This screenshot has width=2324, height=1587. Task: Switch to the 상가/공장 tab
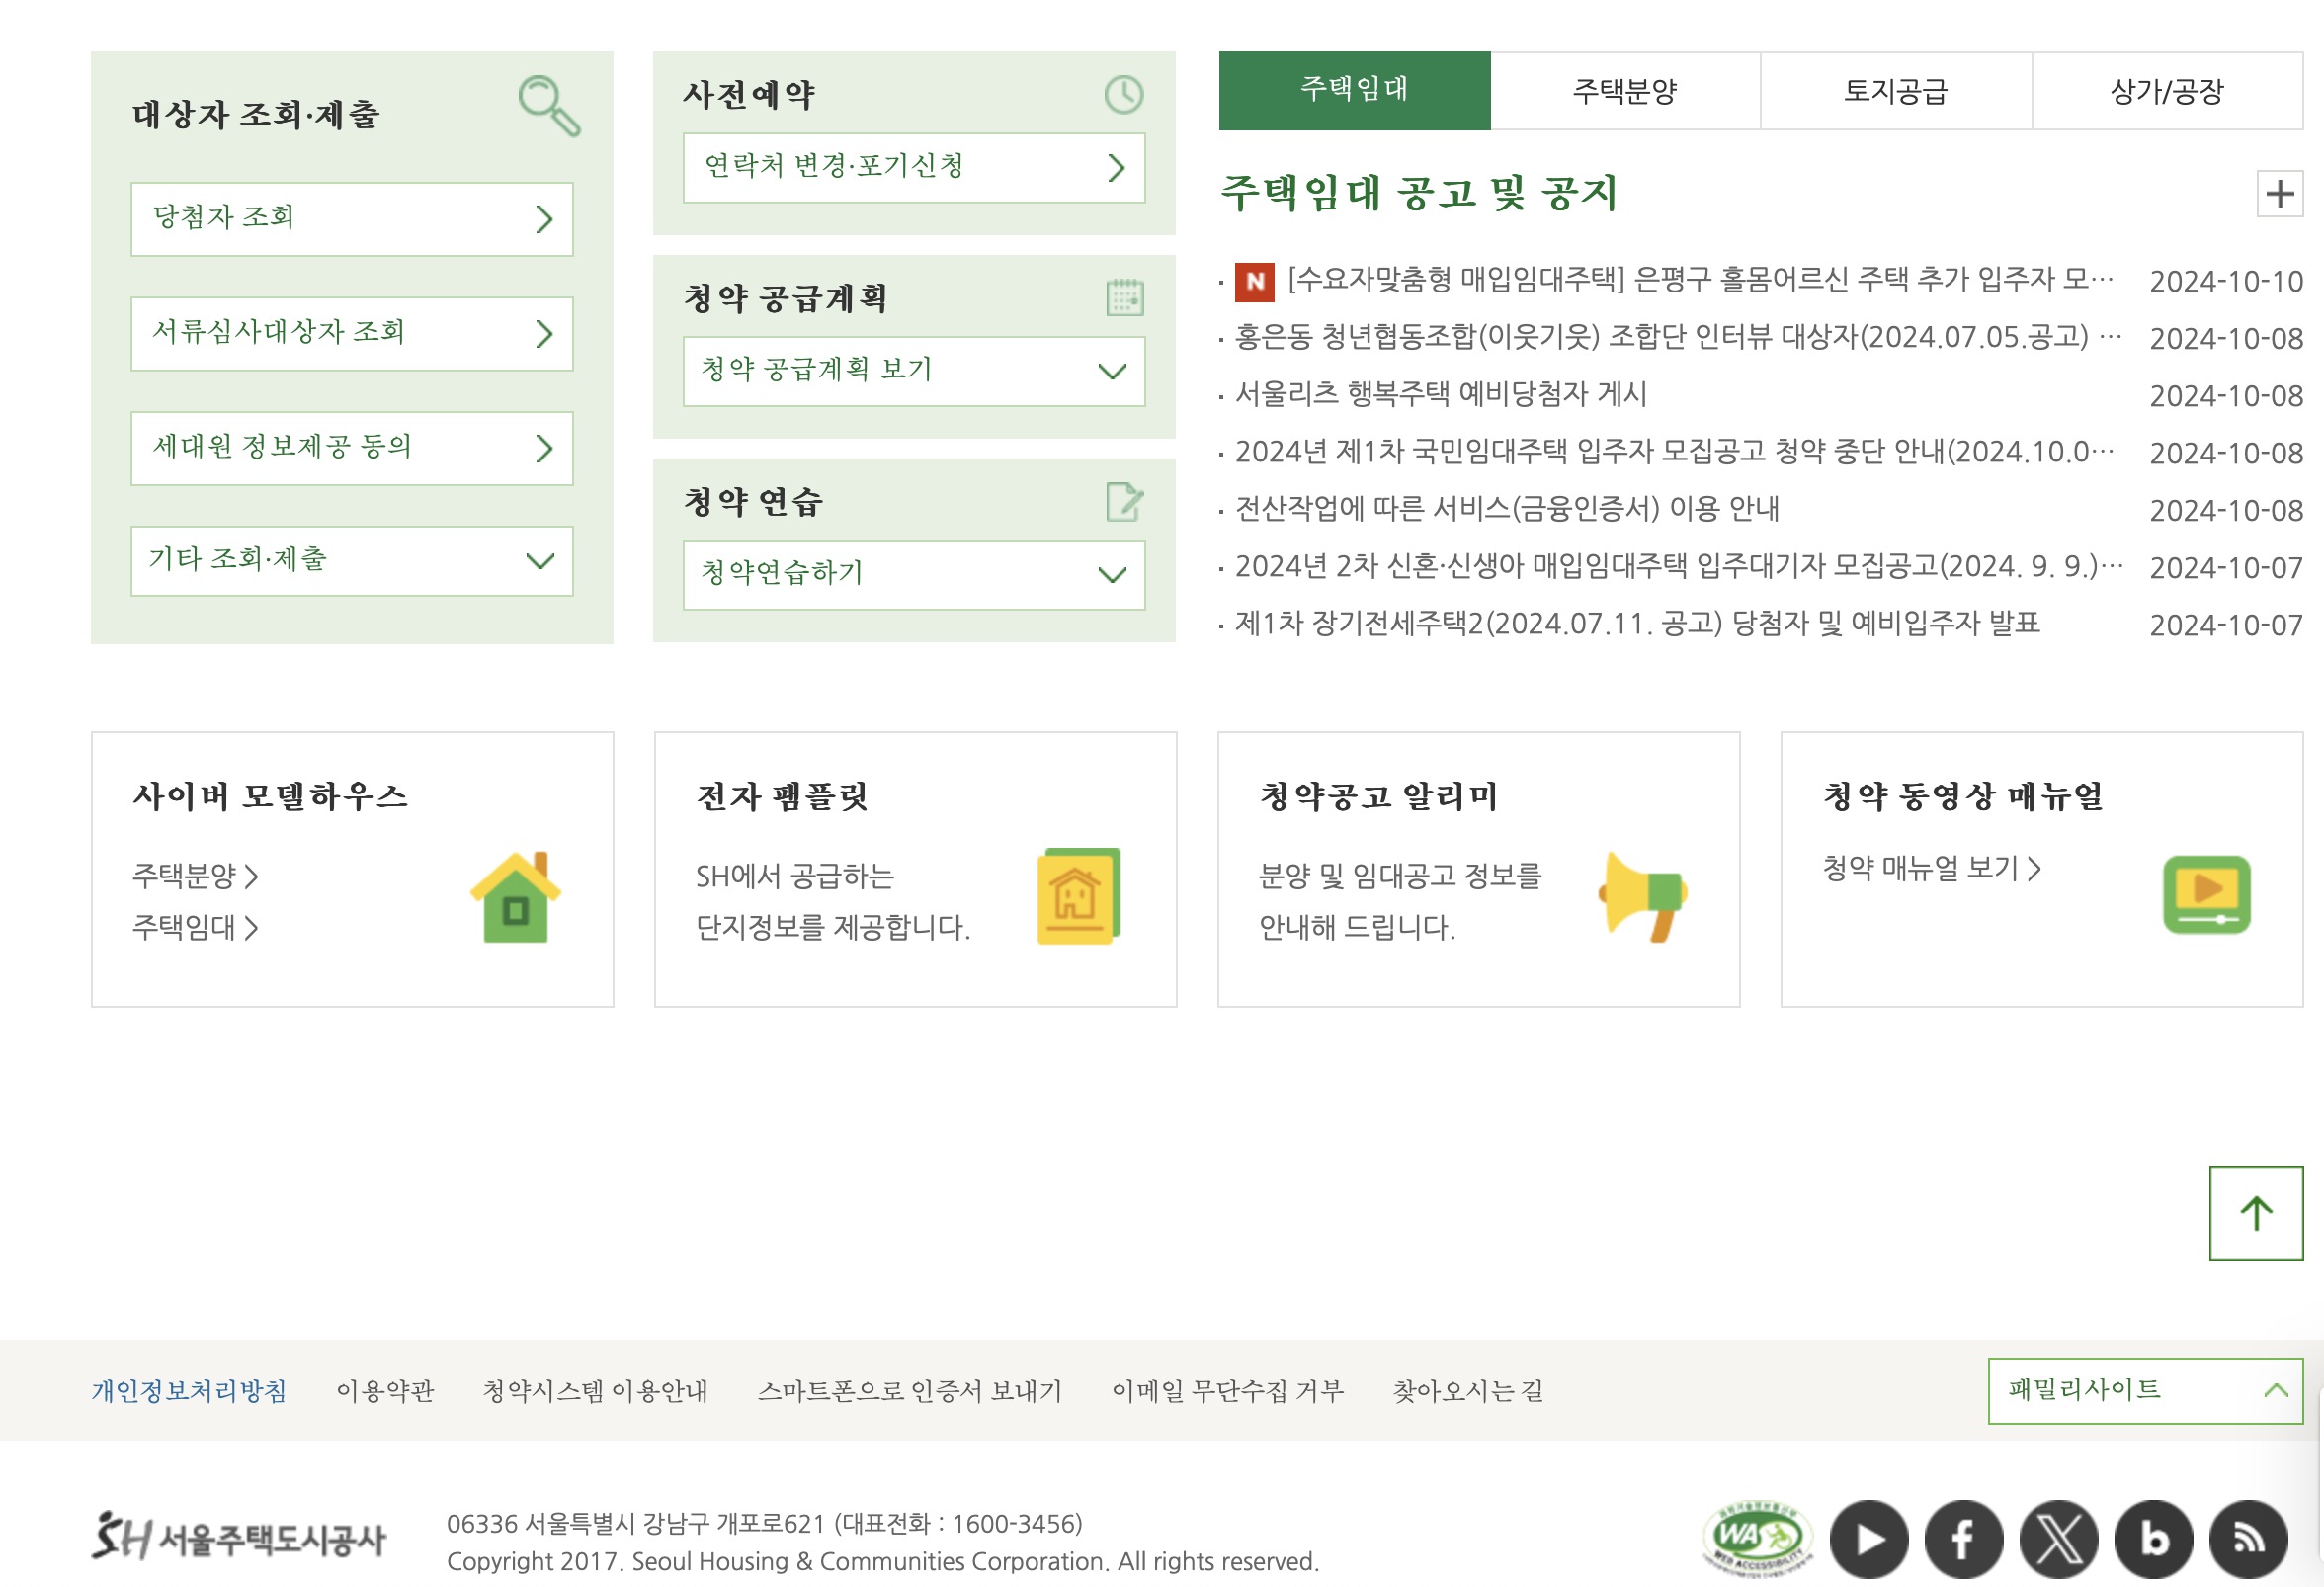click(x=2166, y=91)
